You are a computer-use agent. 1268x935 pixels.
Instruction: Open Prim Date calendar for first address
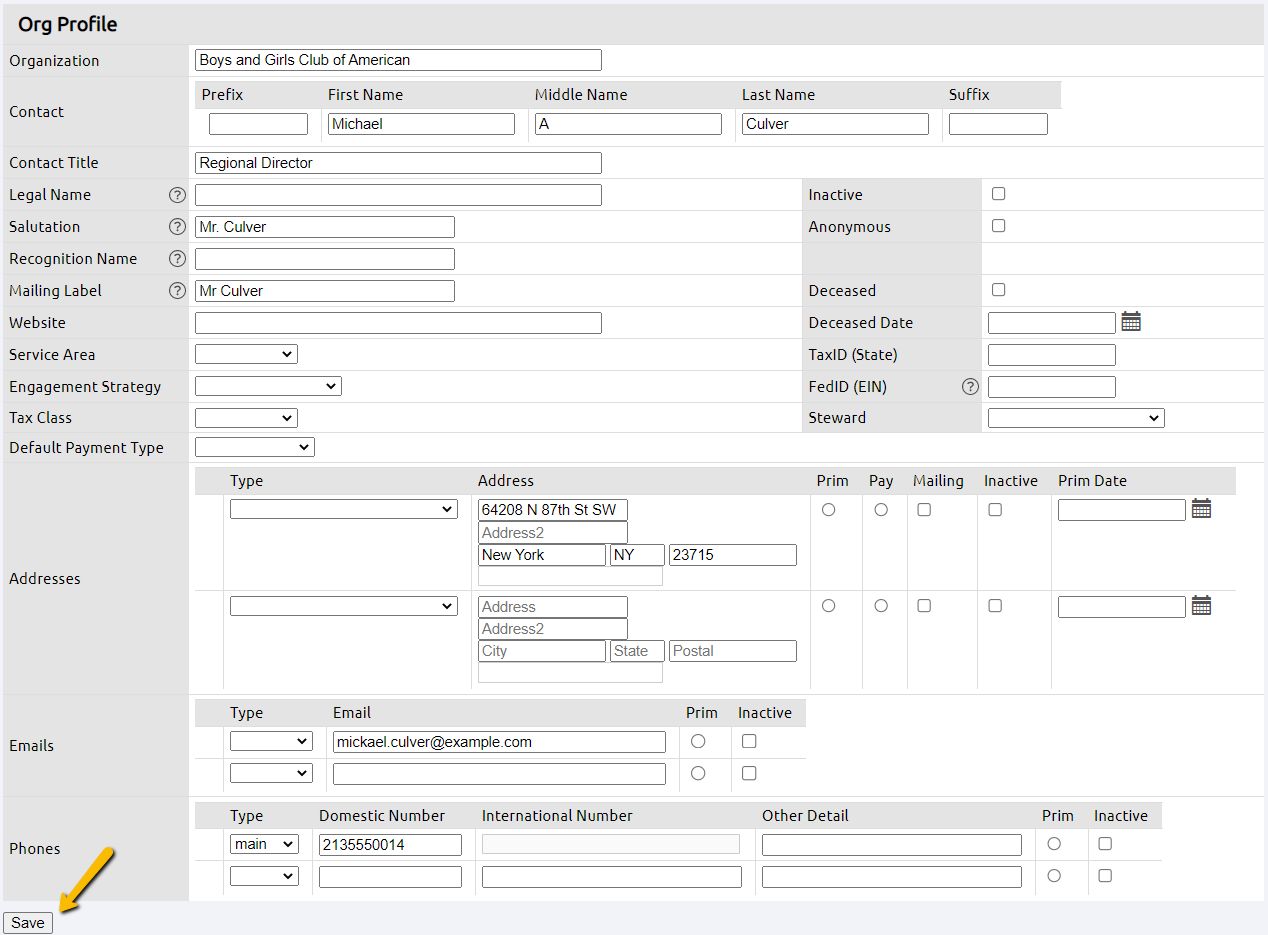tap(1201, 509)
